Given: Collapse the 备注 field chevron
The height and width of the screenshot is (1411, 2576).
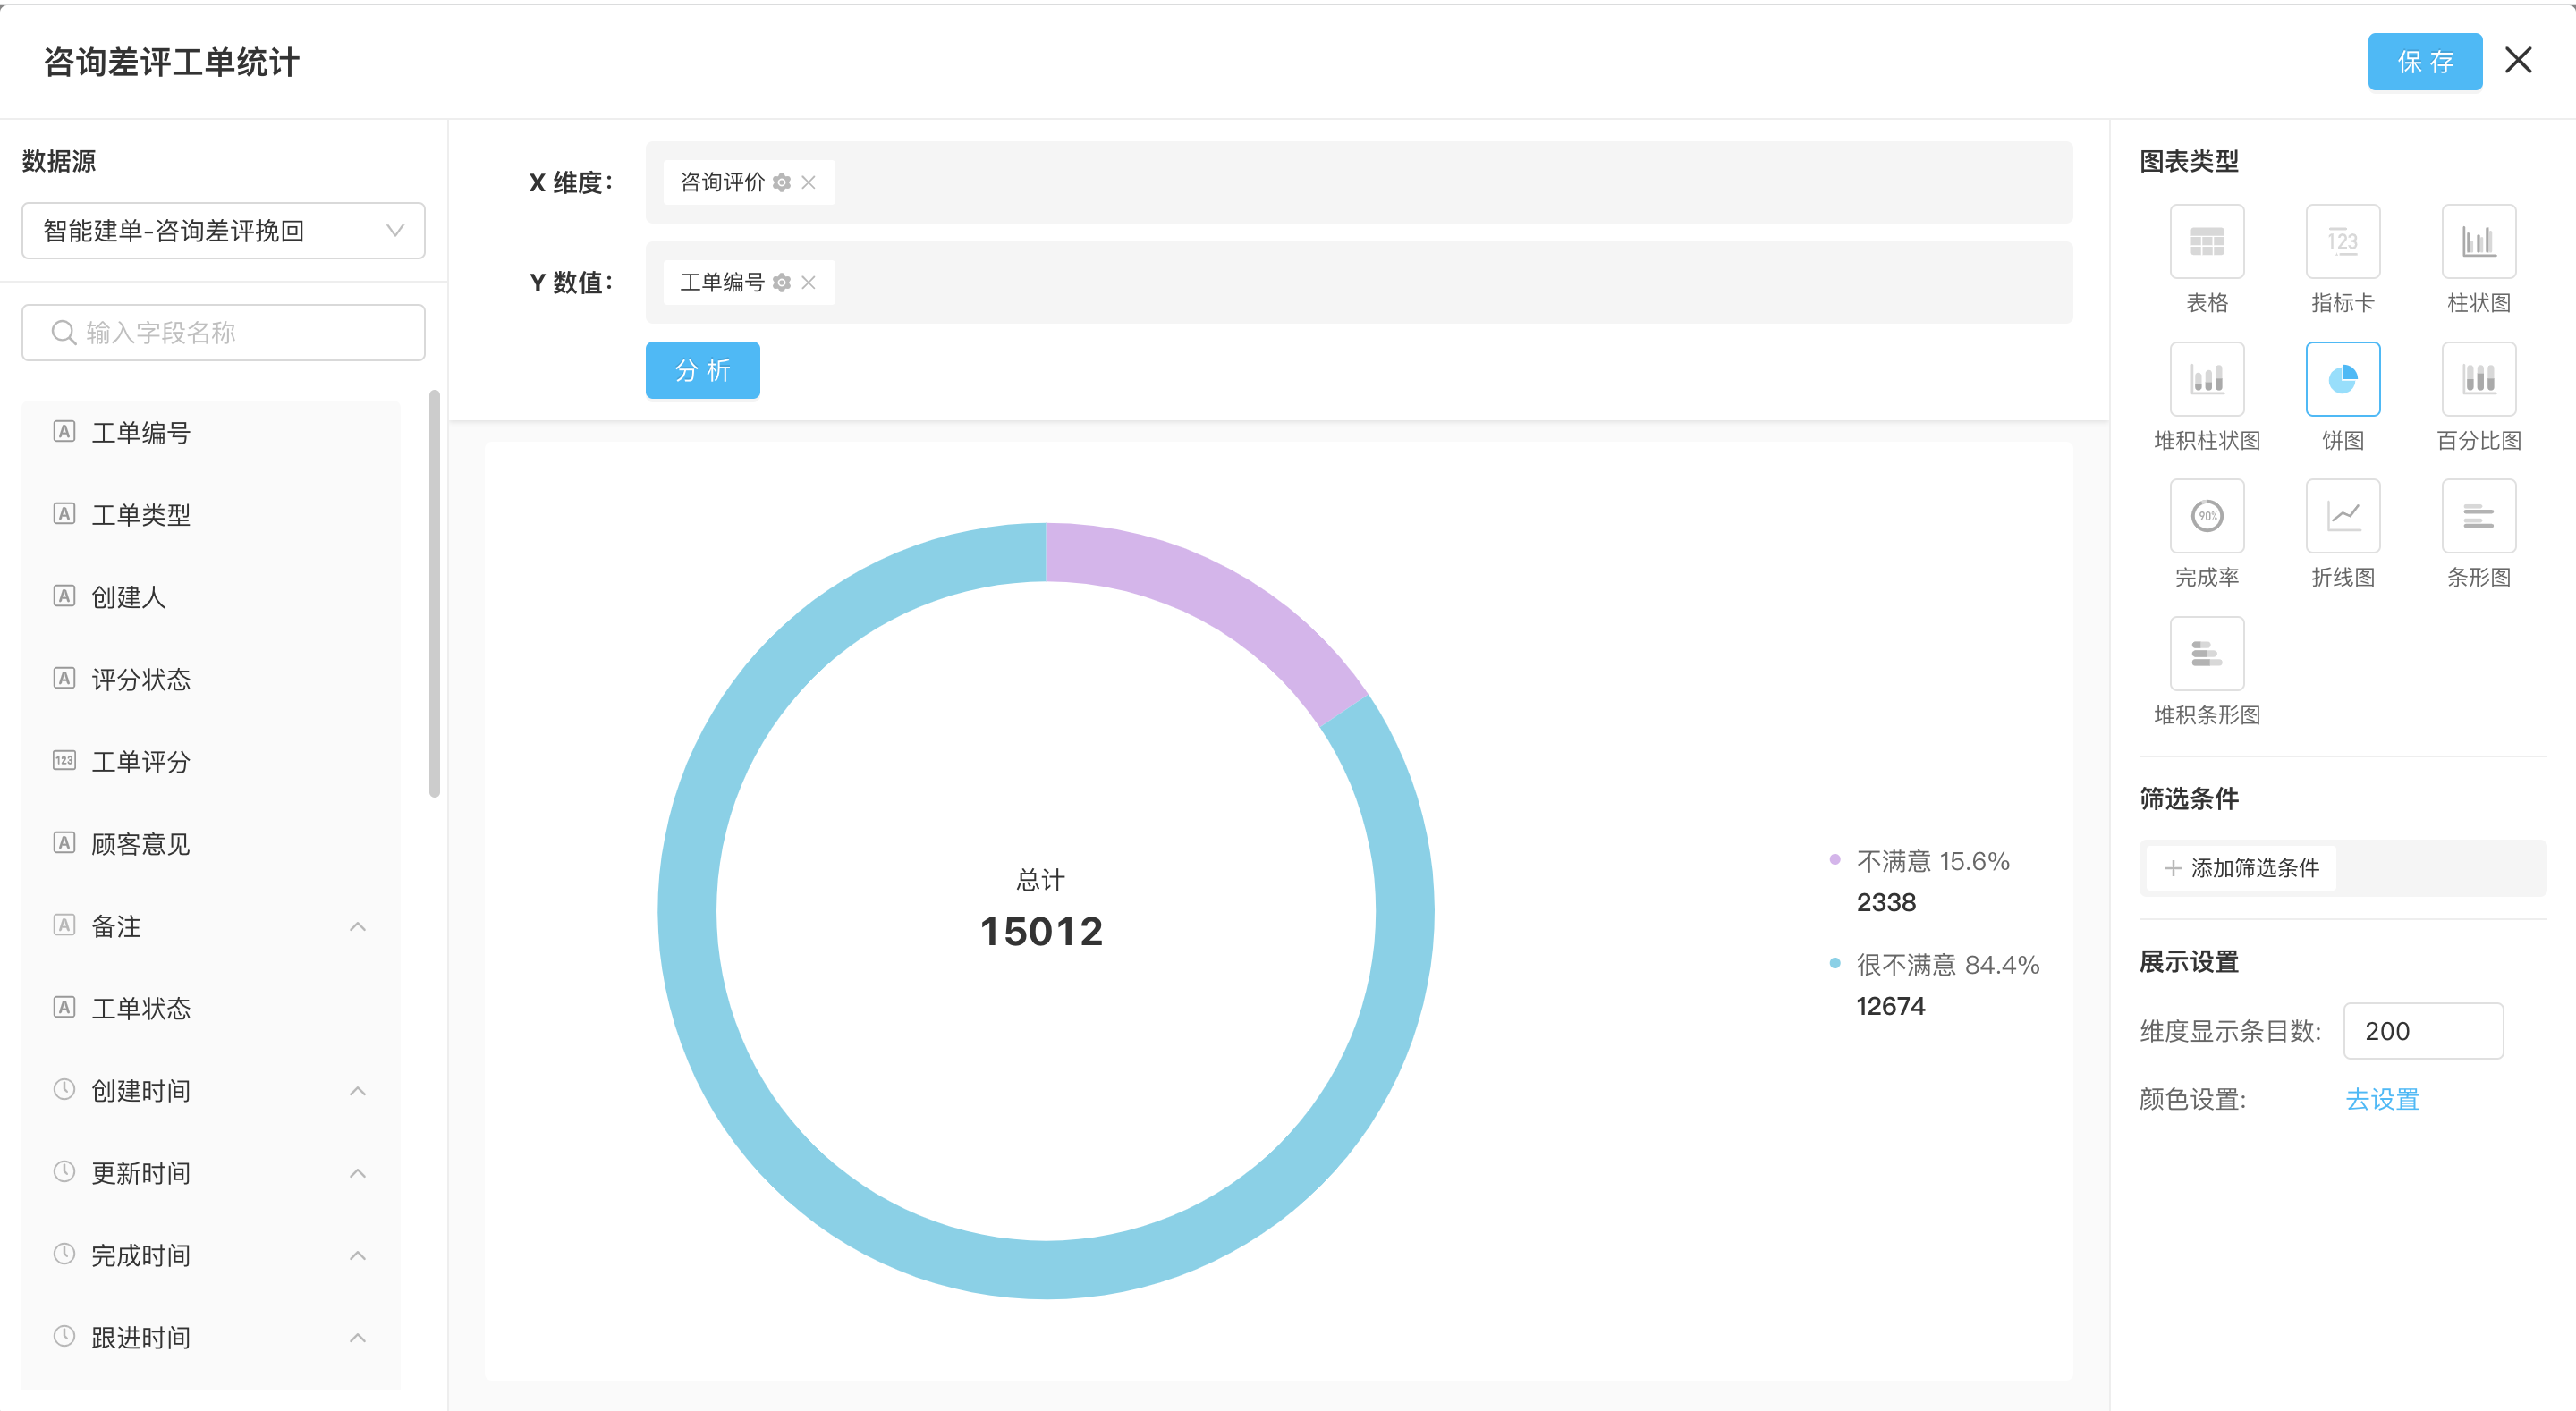Looking at the screenshot, I should click(358, 927).
